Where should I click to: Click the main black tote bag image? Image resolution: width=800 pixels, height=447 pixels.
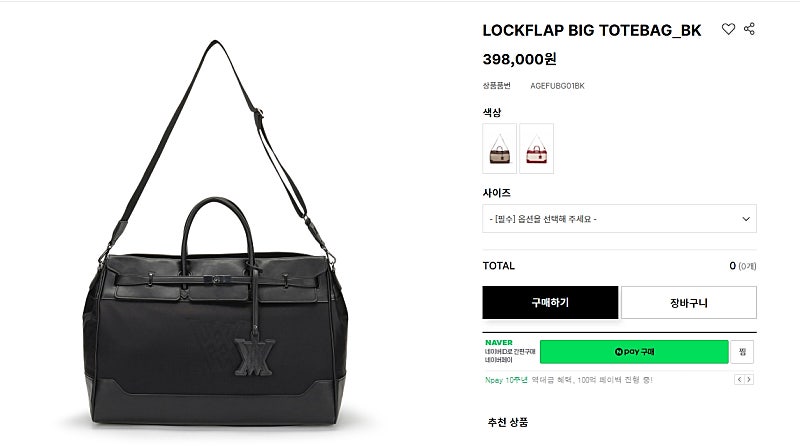pos(215,233)
